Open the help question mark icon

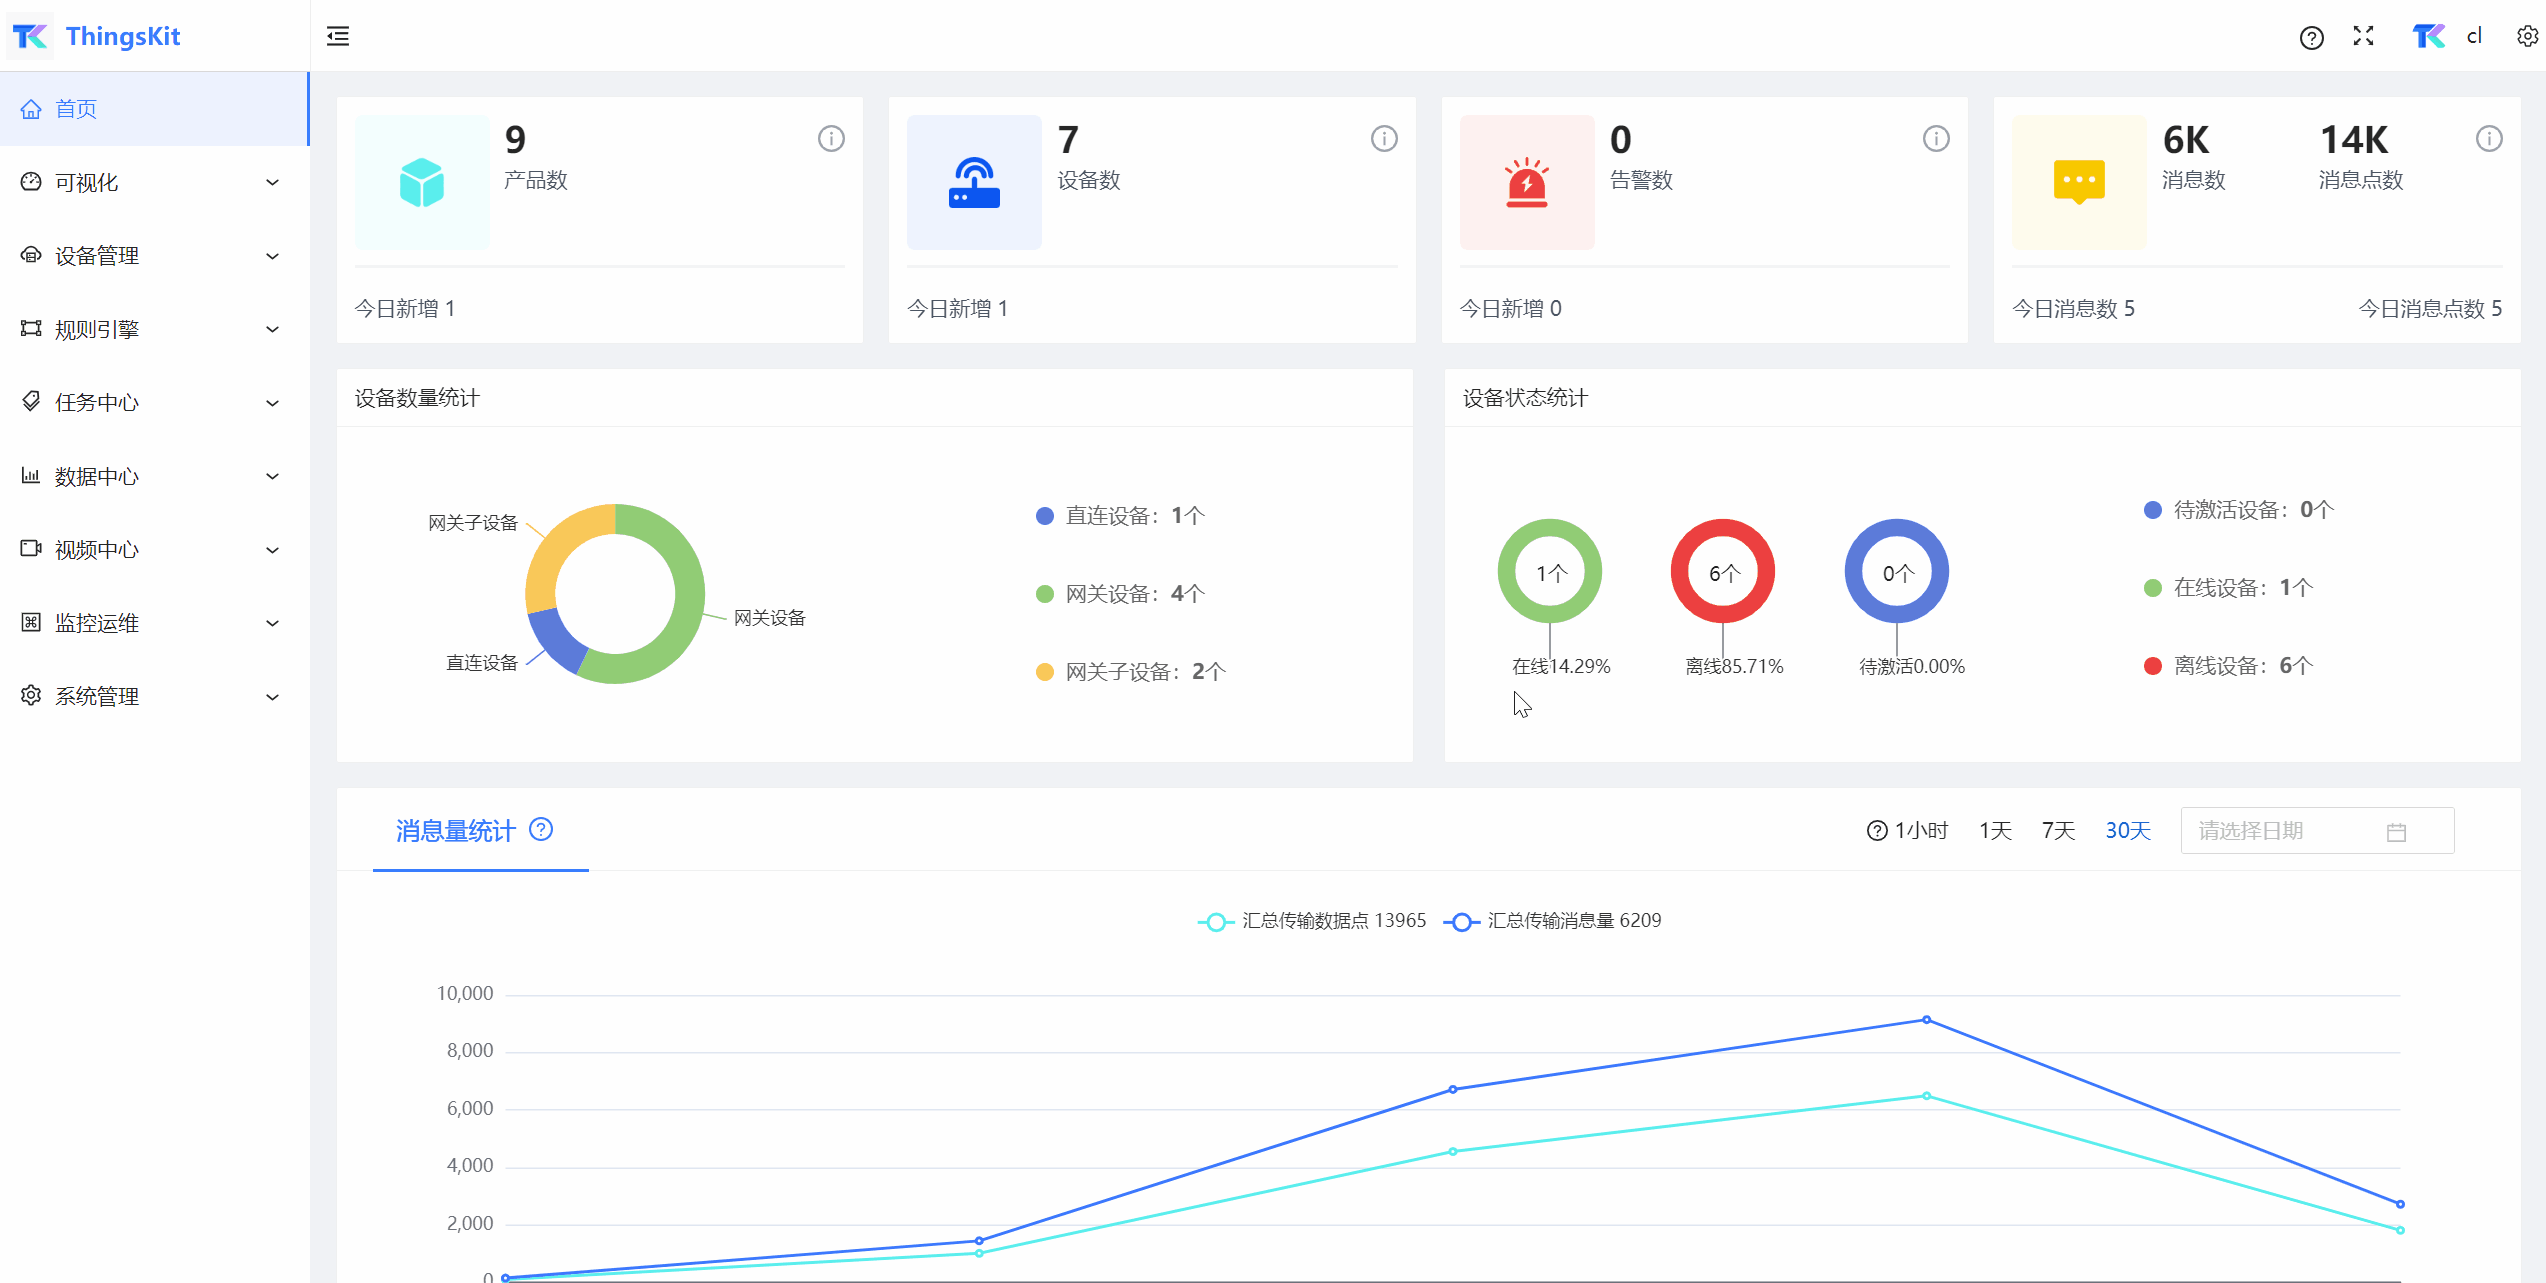point(2311,38)
